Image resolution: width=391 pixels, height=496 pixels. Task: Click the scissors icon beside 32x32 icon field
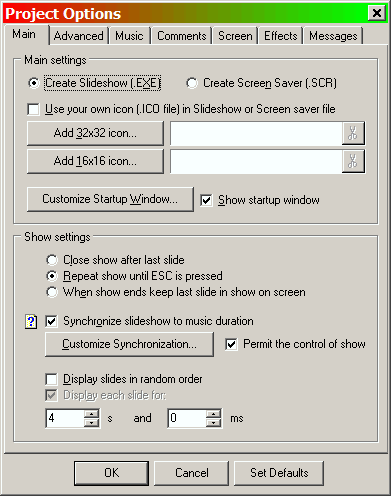click(353, 133)
